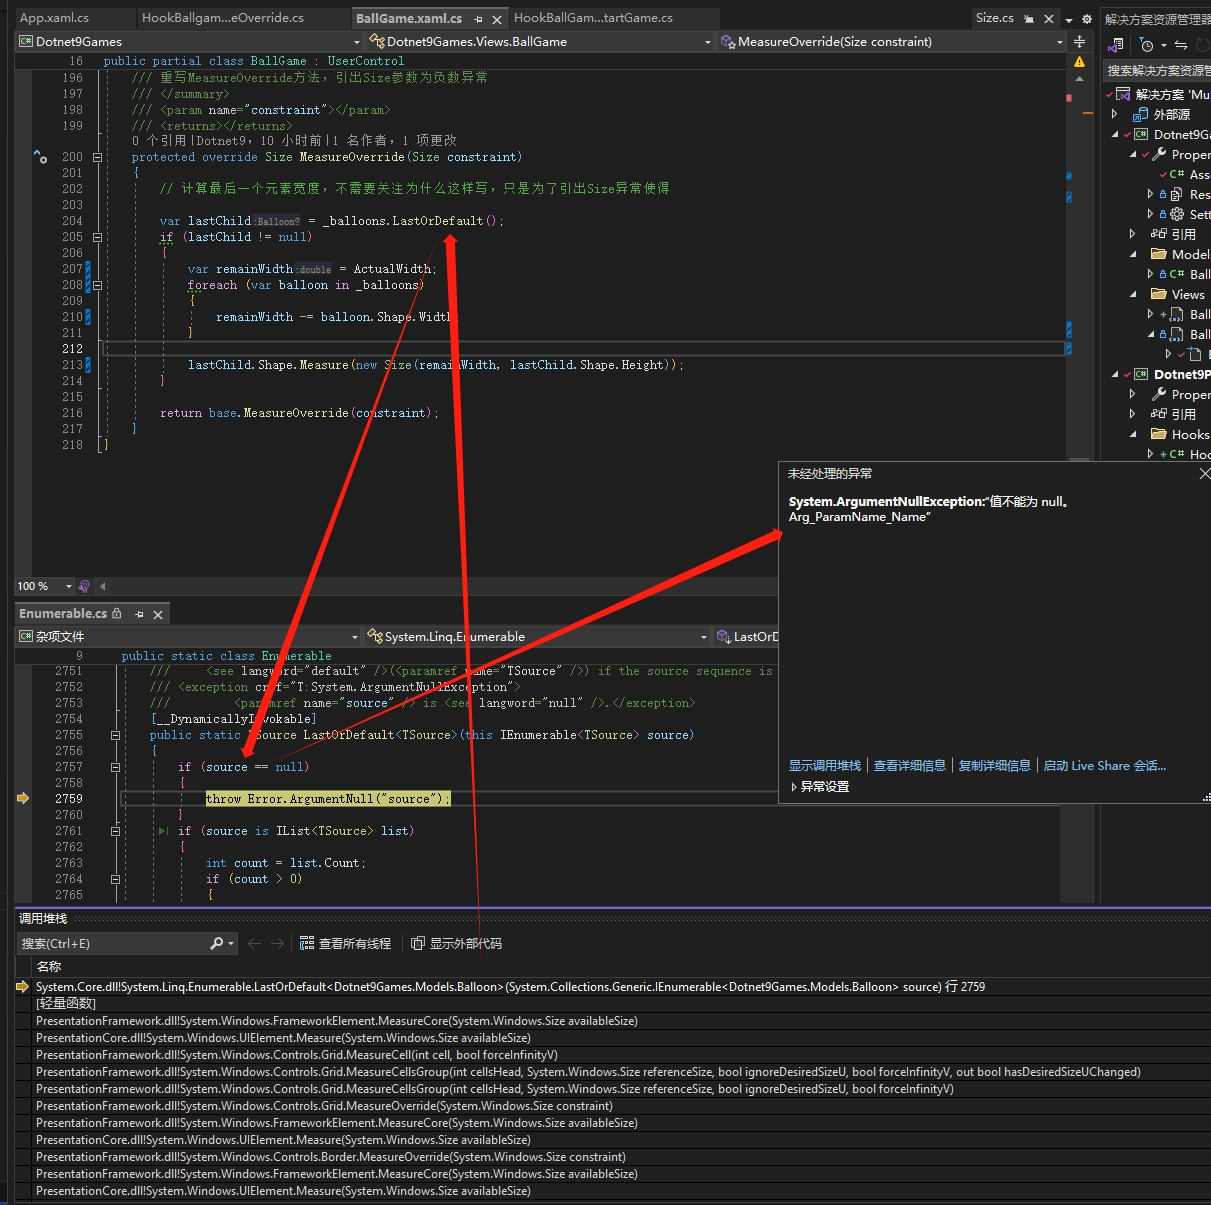Image resolution: width=1211 pixels, height=1205 pixels.
Task: Select the [轻量函数] call stack row
Action: tap(66, 1003)
